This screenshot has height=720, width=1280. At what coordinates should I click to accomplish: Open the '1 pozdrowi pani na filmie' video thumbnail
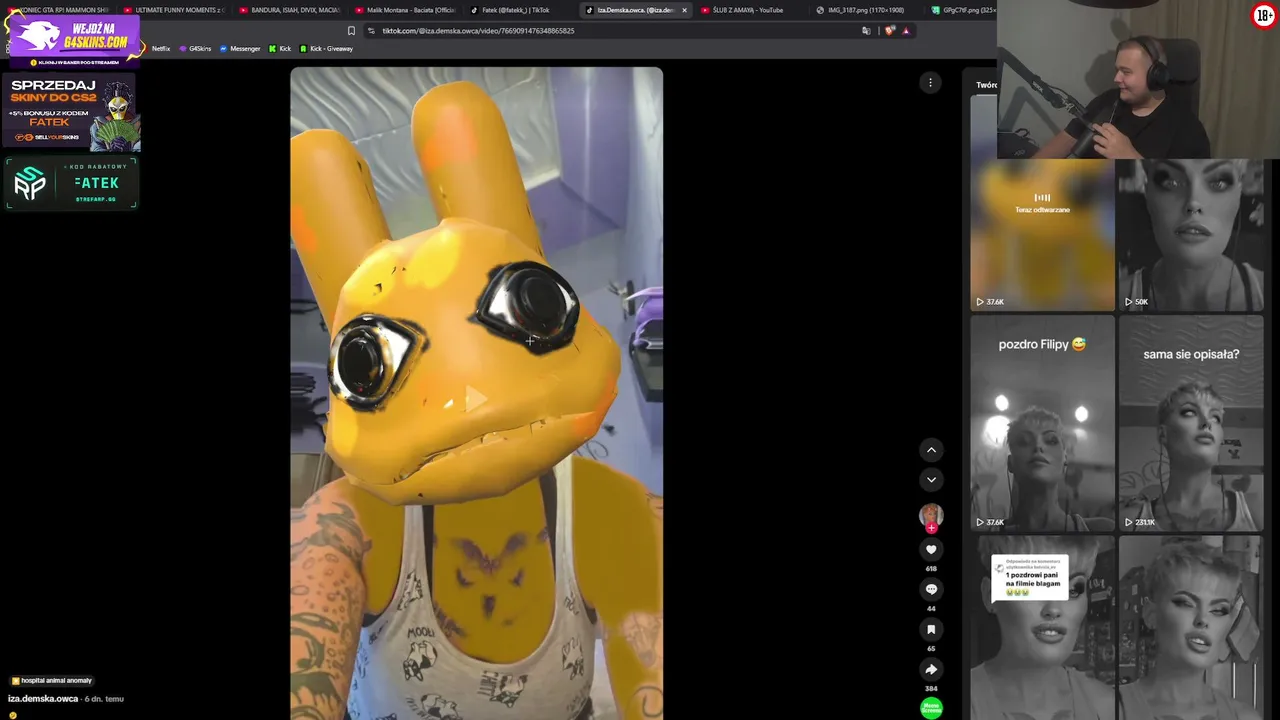point(1042,628)
